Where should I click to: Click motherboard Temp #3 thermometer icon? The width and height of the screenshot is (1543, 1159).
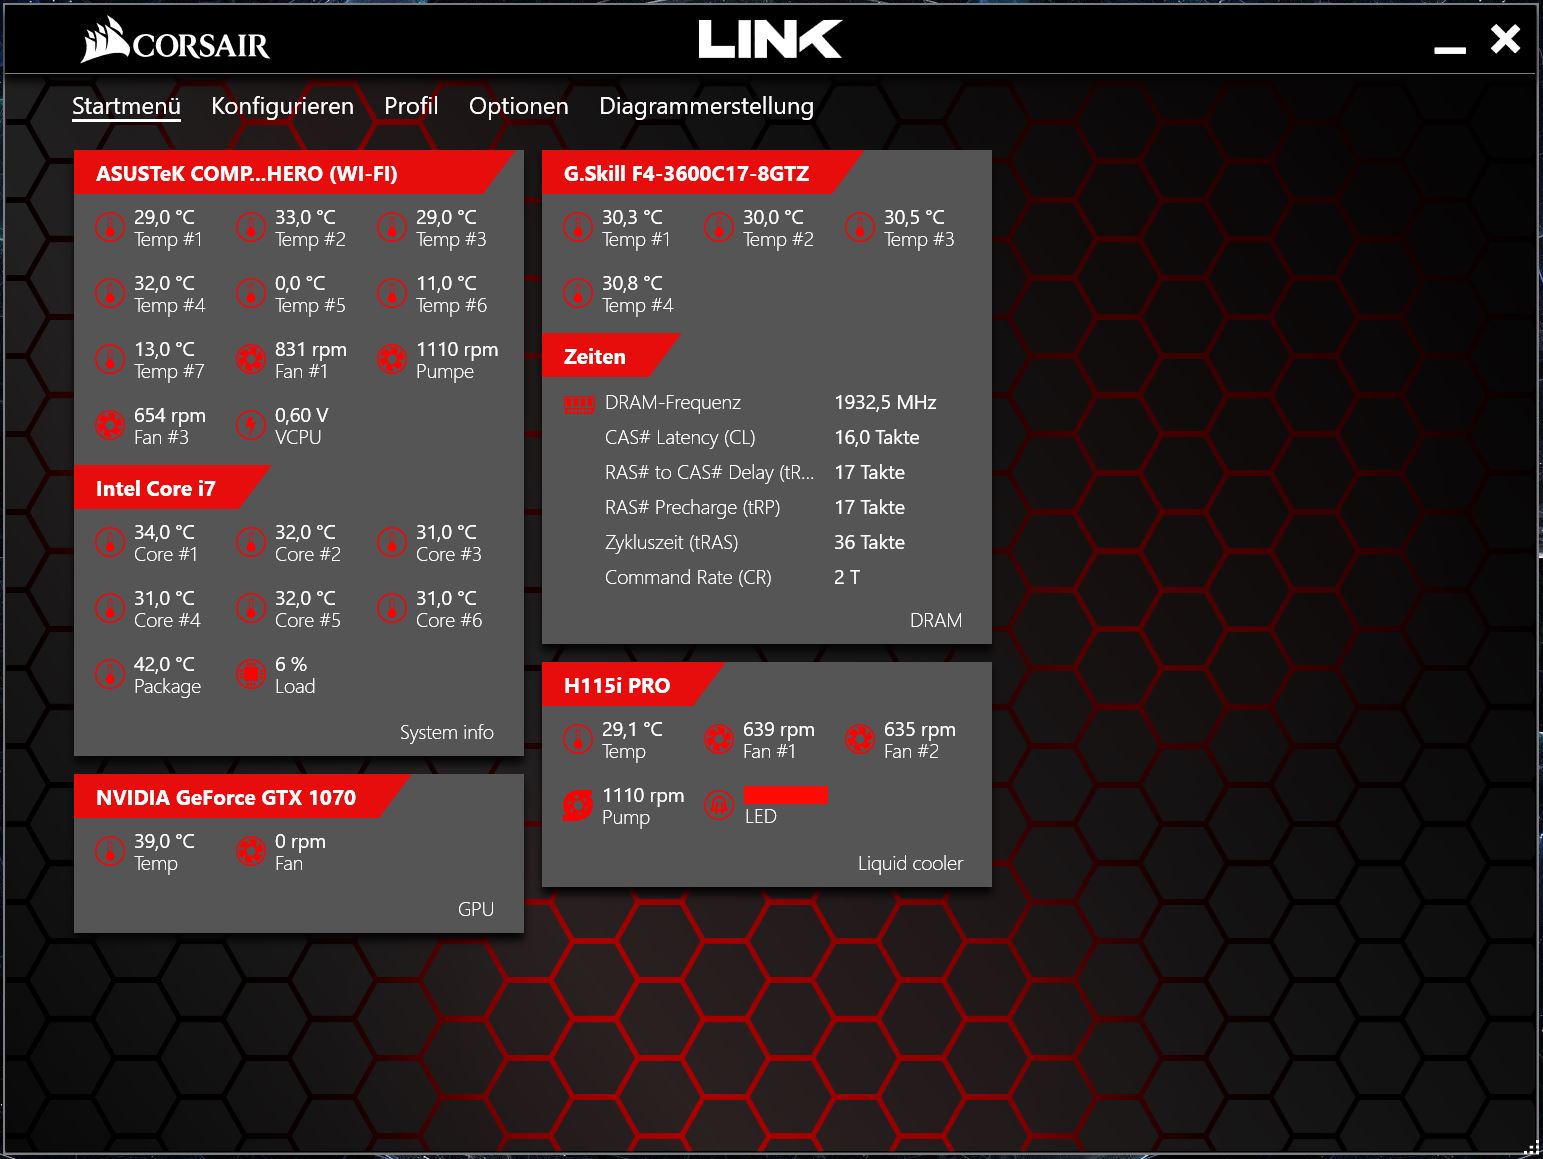tap(391, 227)
